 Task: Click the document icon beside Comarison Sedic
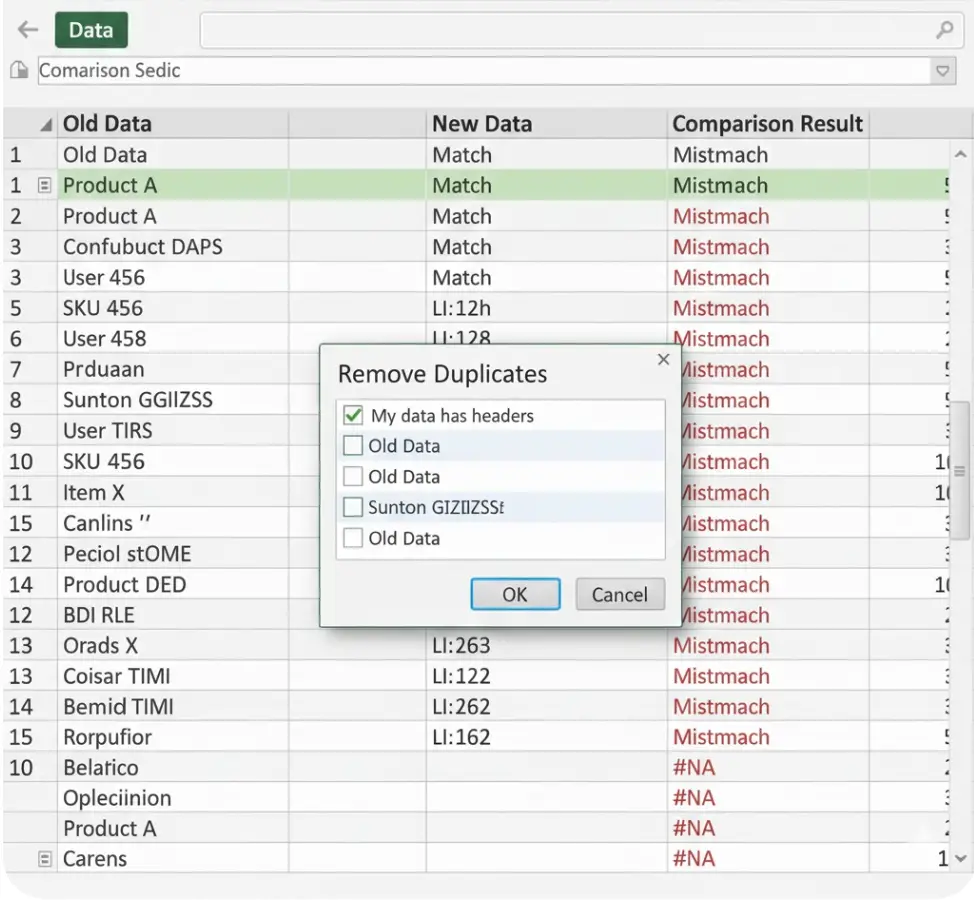click(18, 70)
